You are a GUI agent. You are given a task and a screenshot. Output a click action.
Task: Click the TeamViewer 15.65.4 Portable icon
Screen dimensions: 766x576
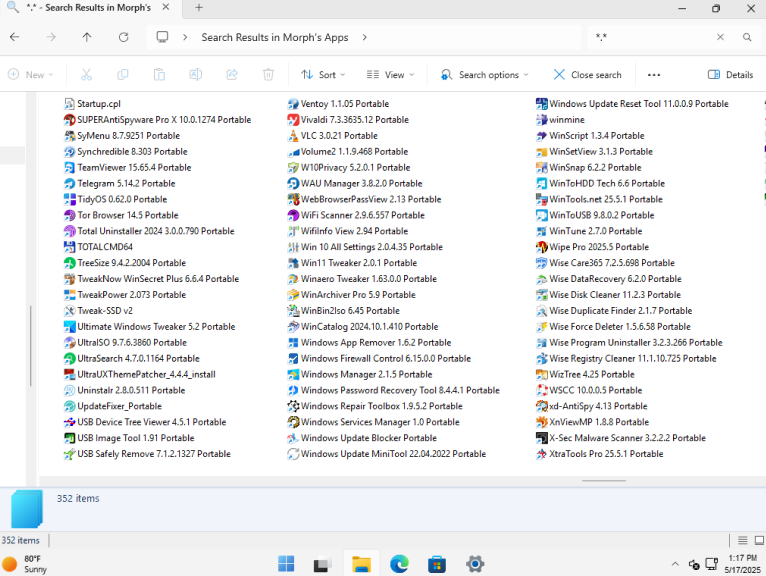(x=69, y=168)
